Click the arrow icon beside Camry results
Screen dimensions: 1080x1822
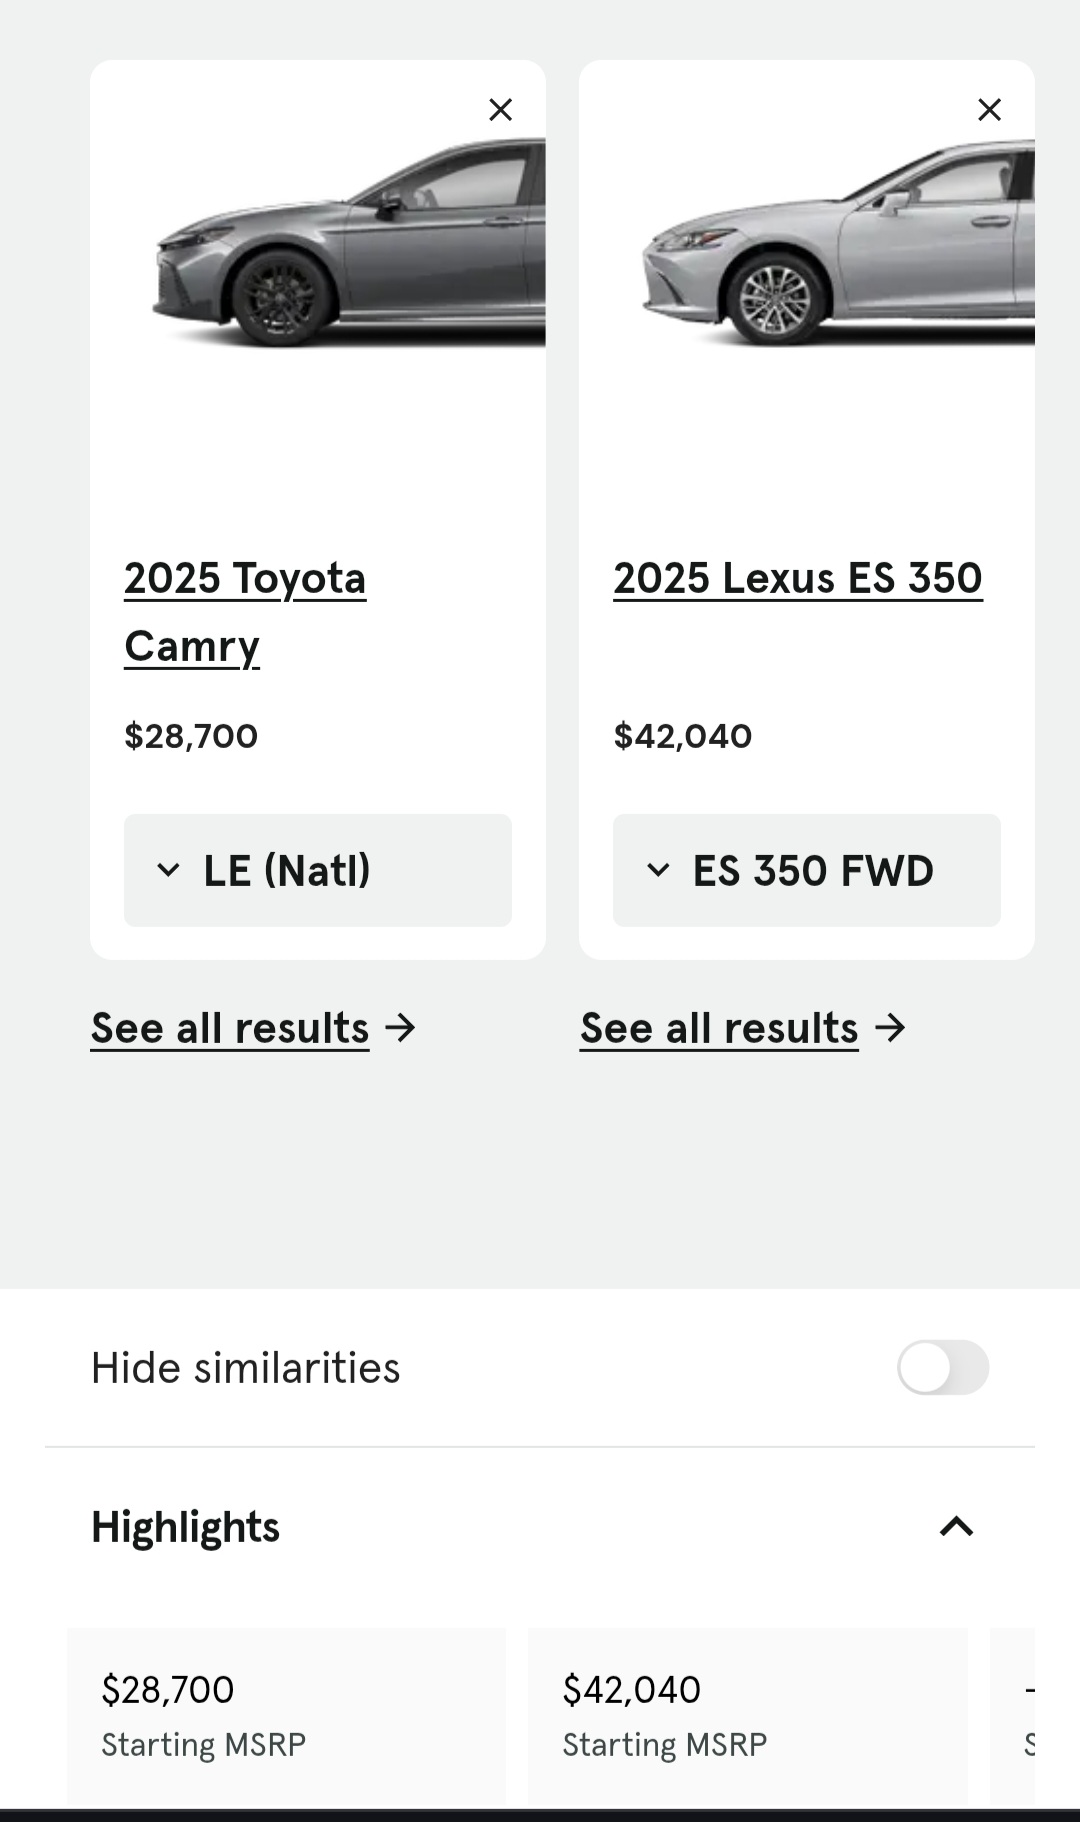tap(400, 1028)
